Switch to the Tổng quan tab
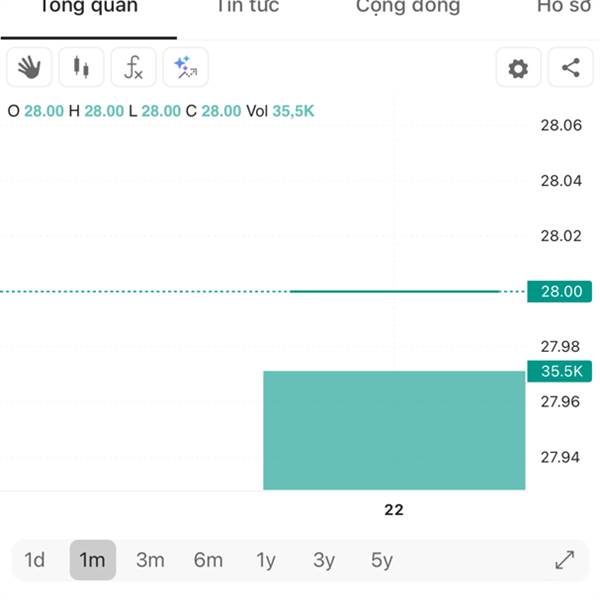The image size is (600, 600). click(x=89, y=7)
